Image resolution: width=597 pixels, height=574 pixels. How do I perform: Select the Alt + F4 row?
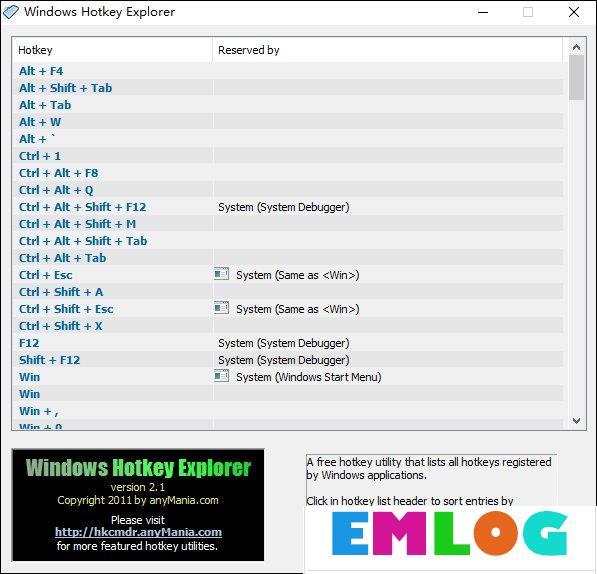[x=288, y=71]
